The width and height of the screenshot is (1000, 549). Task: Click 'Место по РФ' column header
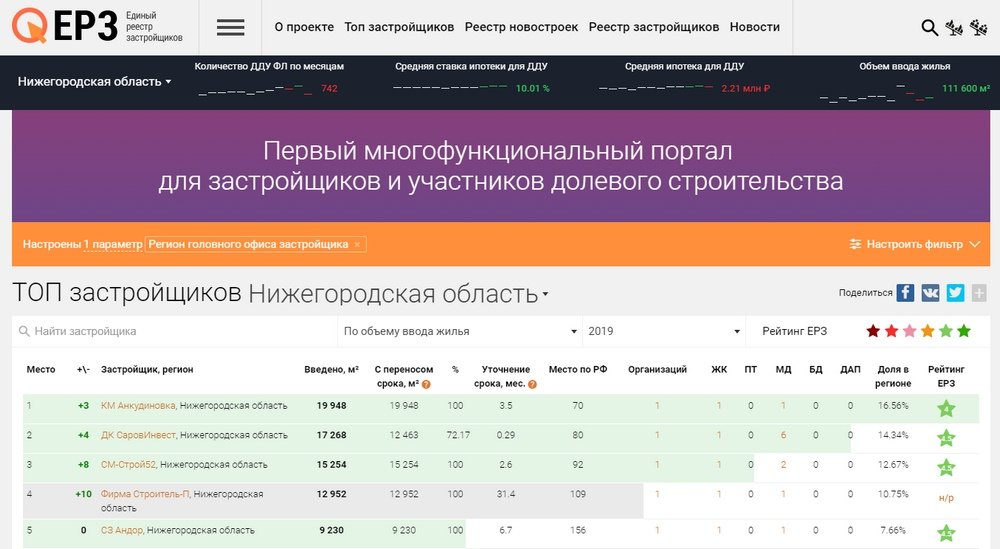[578, 369]
